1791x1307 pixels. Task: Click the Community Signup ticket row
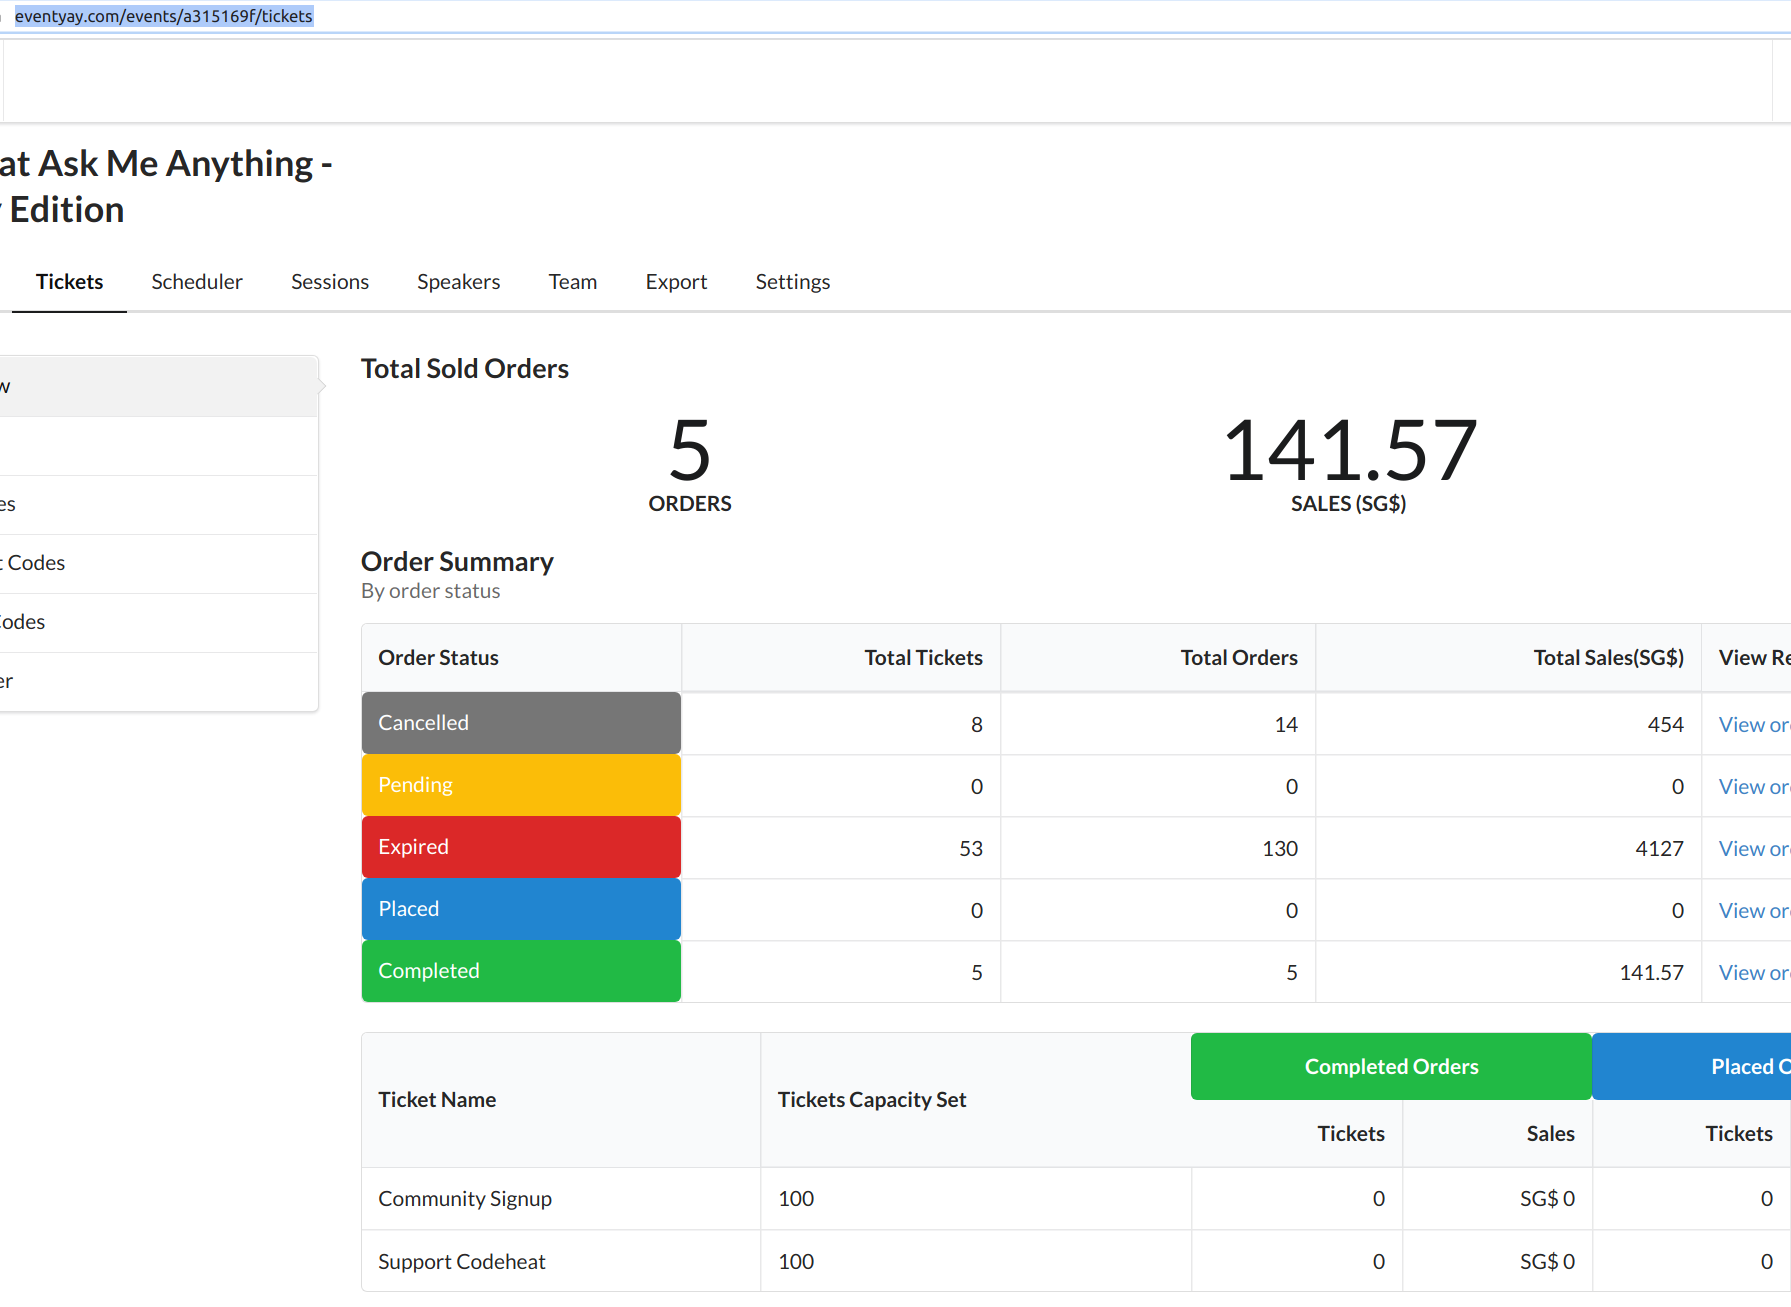[1076, 1199]
